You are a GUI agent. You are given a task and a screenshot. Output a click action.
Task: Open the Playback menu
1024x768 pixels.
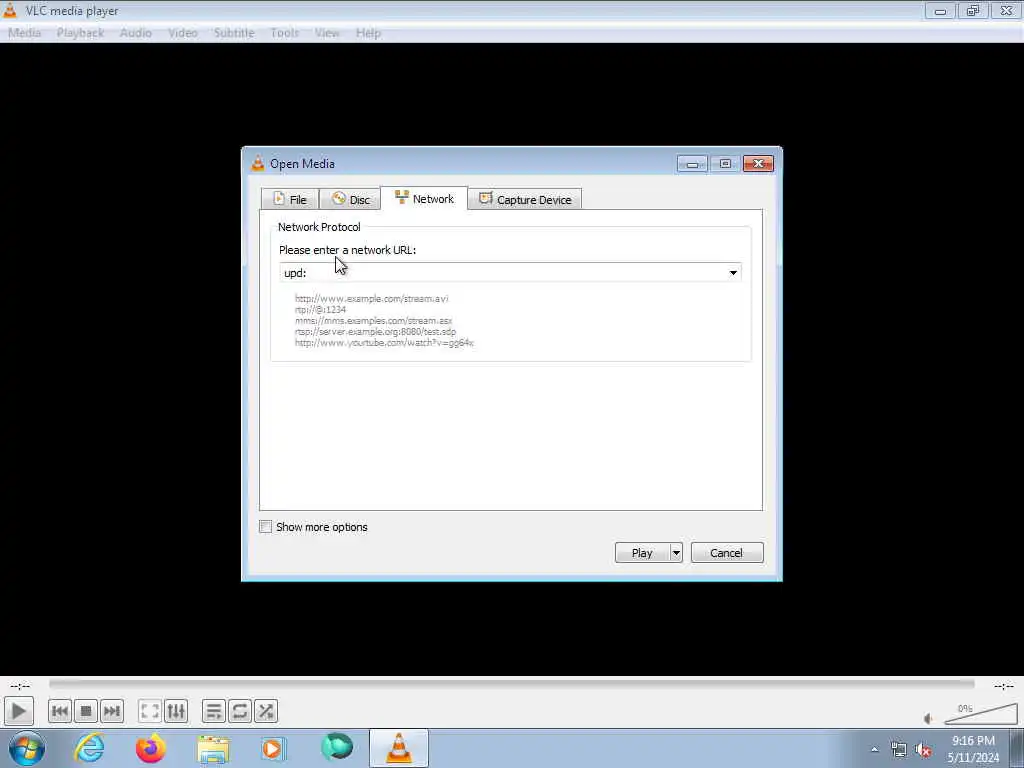pyautogui.click(x=80, y=33)
